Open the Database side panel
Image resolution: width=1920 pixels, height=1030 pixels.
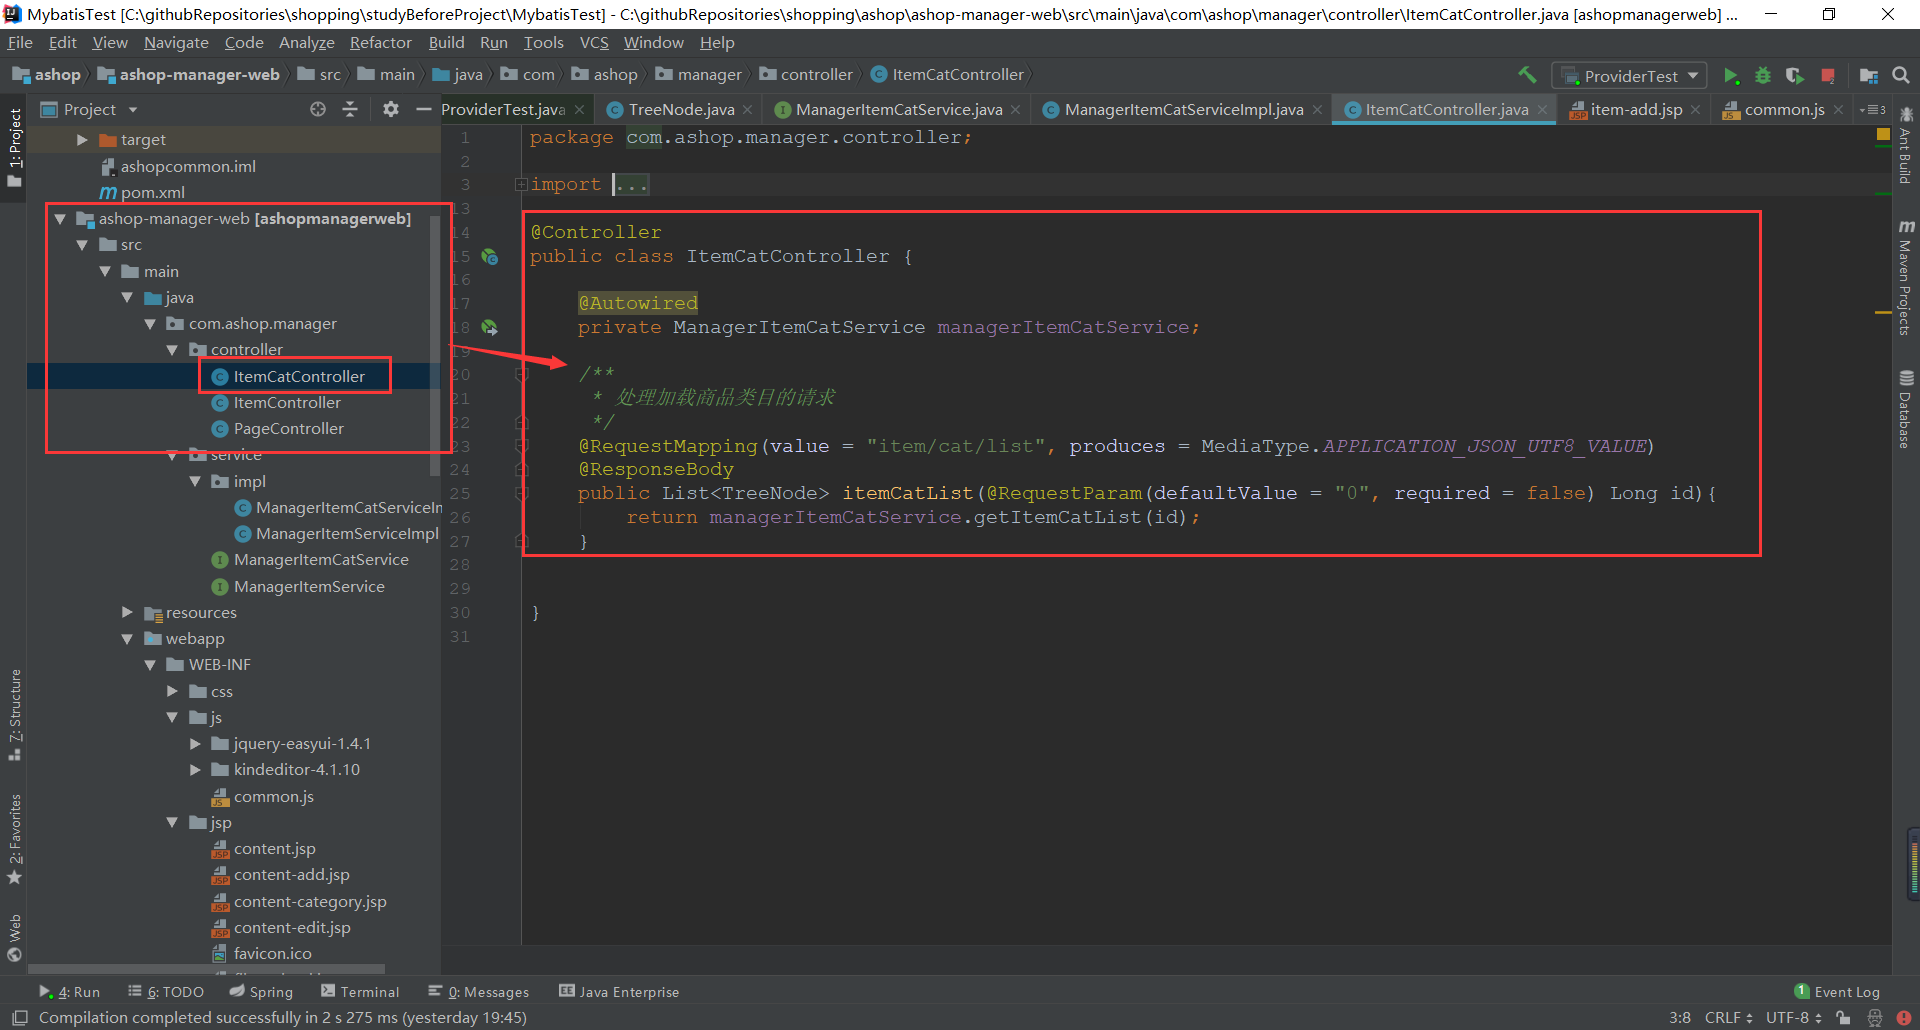[1905, 410]
